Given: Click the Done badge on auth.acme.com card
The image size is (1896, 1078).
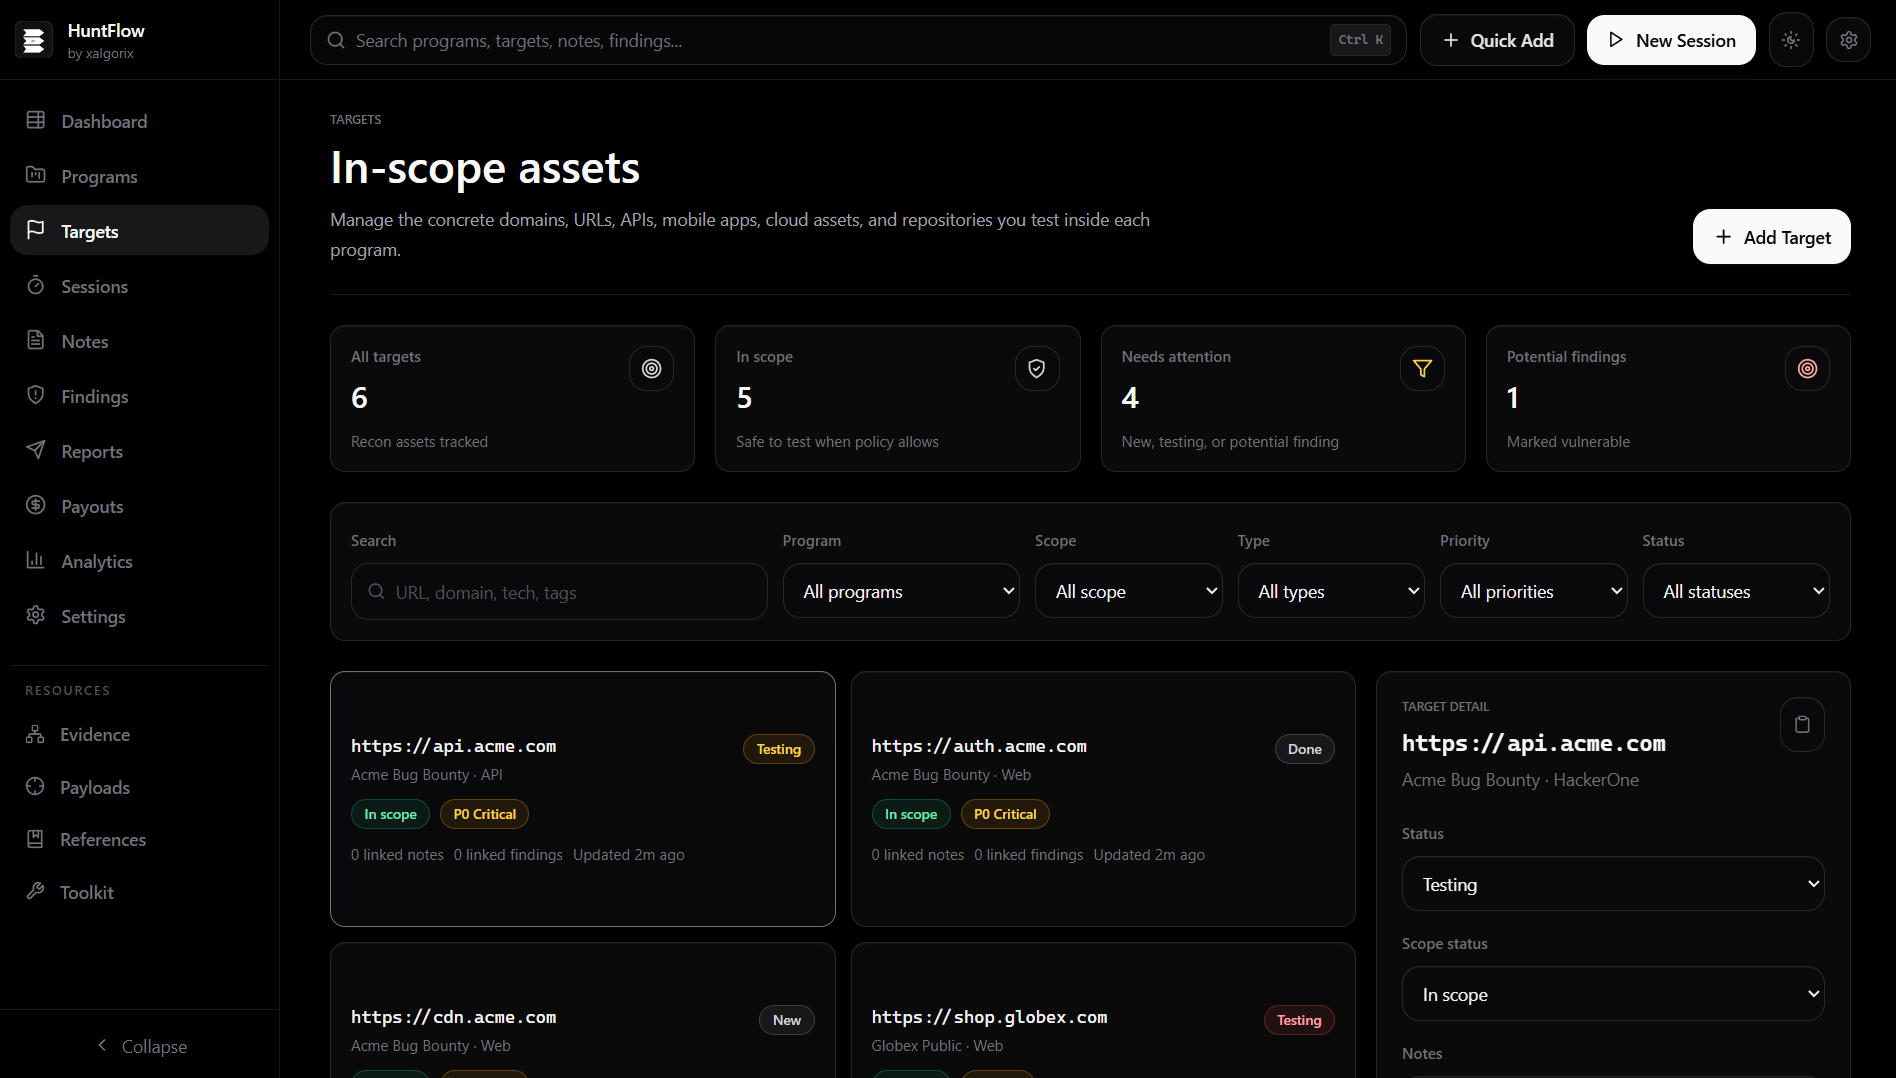Looking at the screenshot, I should coord(1304,749).
